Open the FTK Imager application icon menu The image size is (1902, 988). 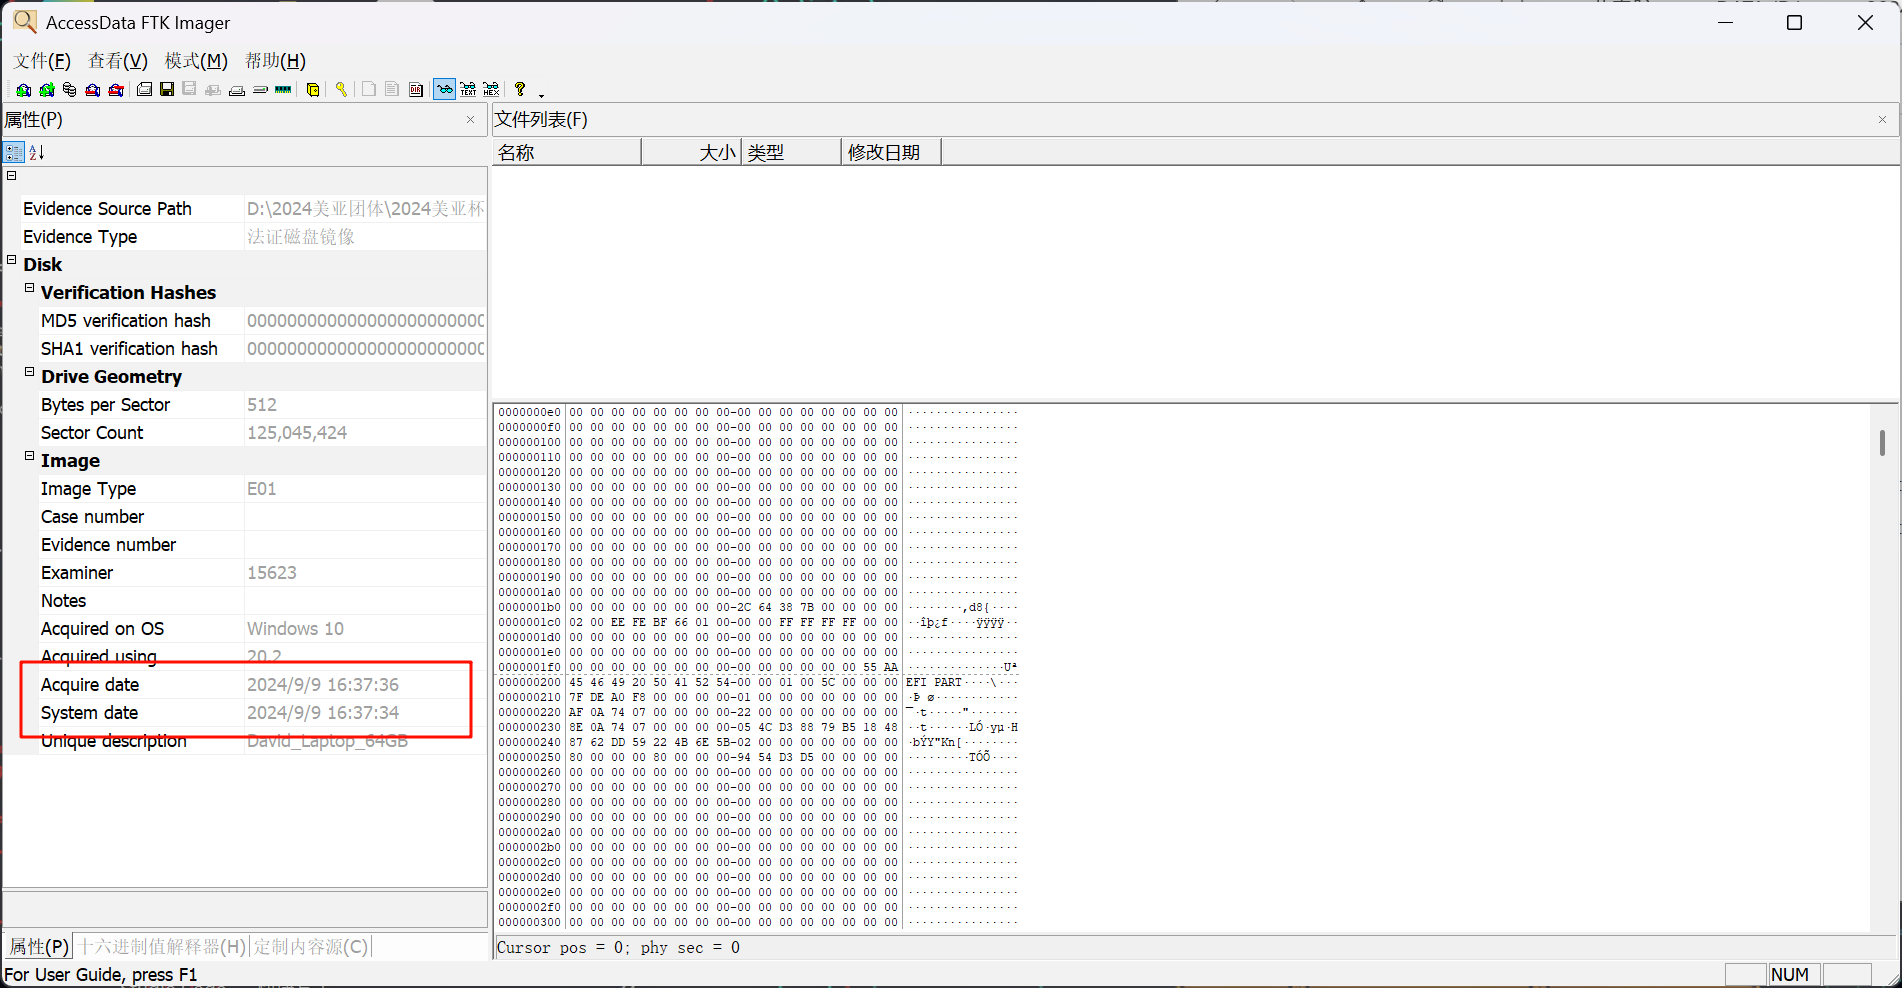(x=24, y=21)
